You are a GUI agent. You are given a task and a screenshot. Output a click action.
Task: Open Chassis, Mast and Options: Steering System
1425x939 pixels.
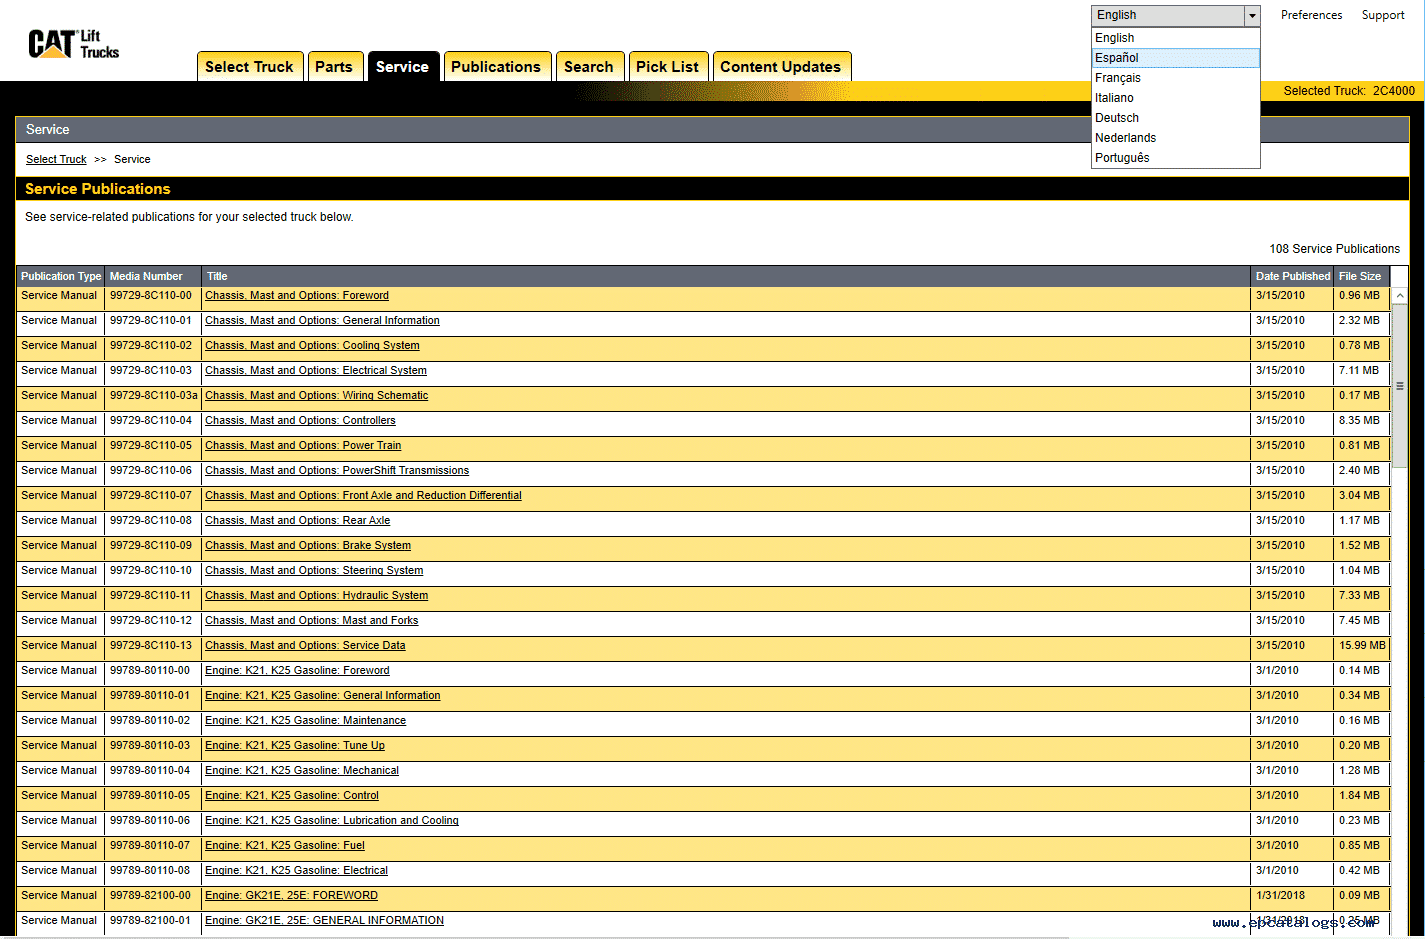click(x=314, y=571)
